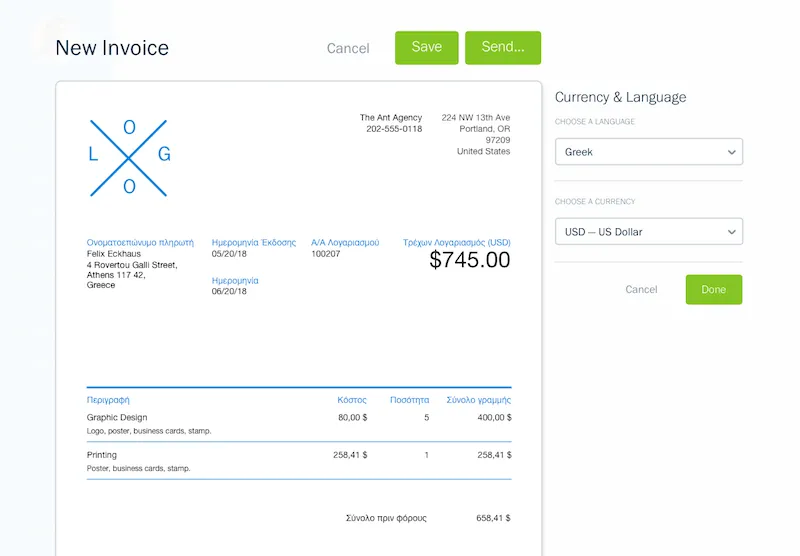Click the Send... button
Image resolution: width=800 pixels, height=556 pixels.
click(502, 48)
